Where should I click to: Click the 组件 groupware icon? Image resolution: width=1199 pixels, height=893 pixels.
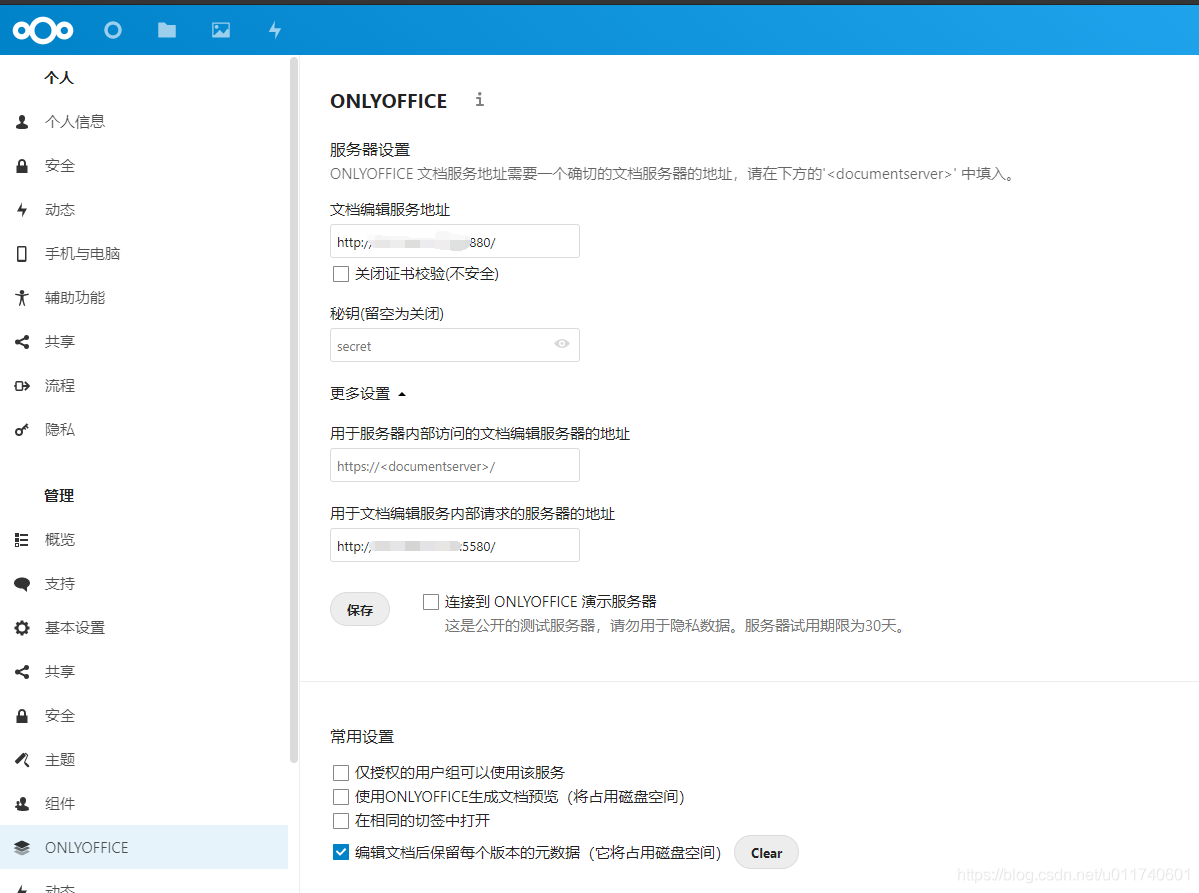[x=22, y=804]
